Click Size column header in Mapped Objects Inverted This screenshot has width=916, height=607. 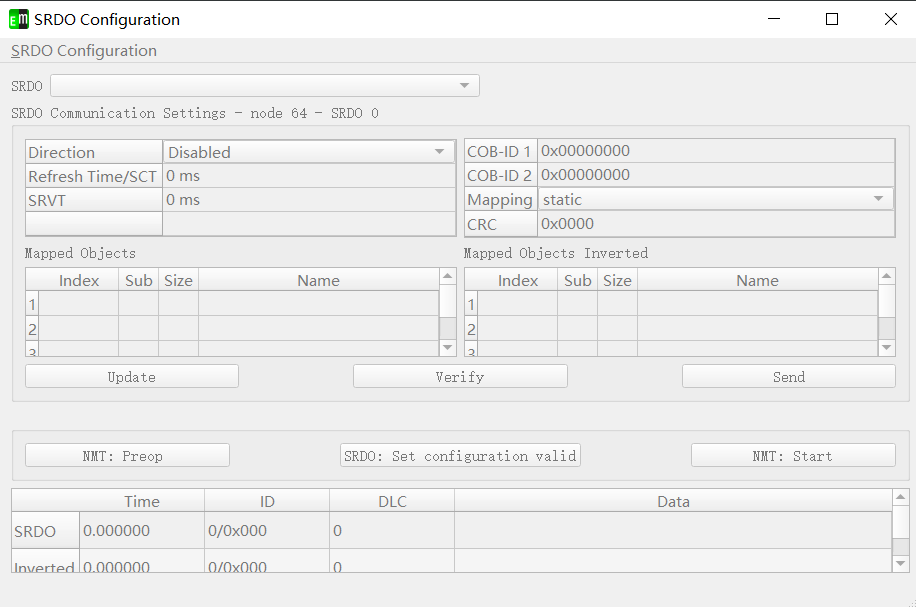pyautogui.click(x=617, y=280)
